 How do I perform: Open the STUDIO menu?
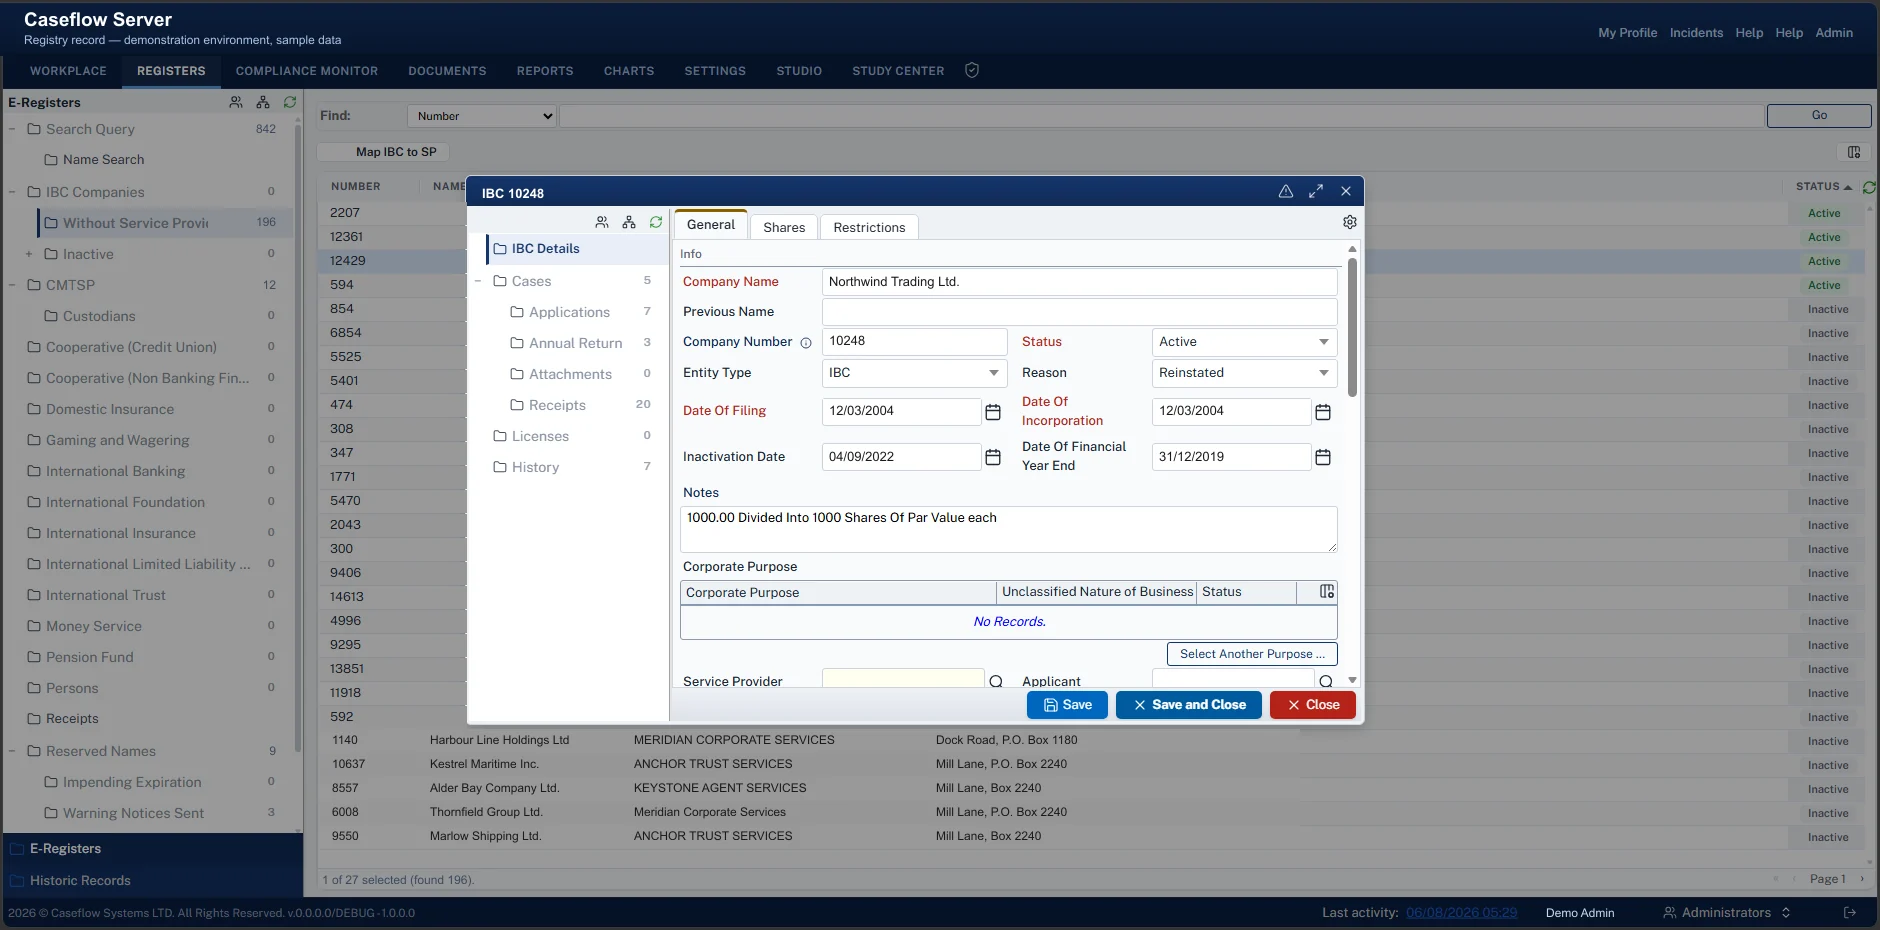[x=799, y=71]
